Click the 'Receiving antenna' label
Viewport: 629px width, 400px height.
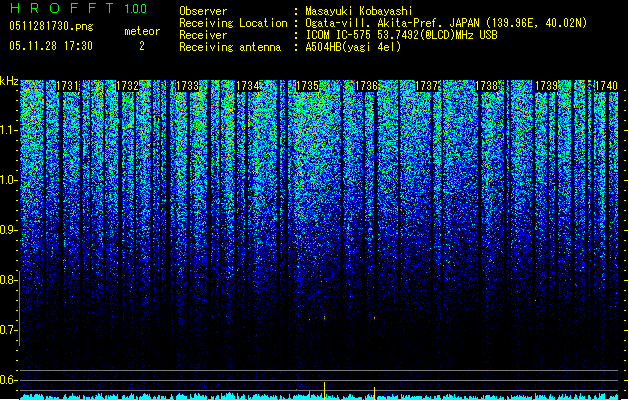pos(230,47)
